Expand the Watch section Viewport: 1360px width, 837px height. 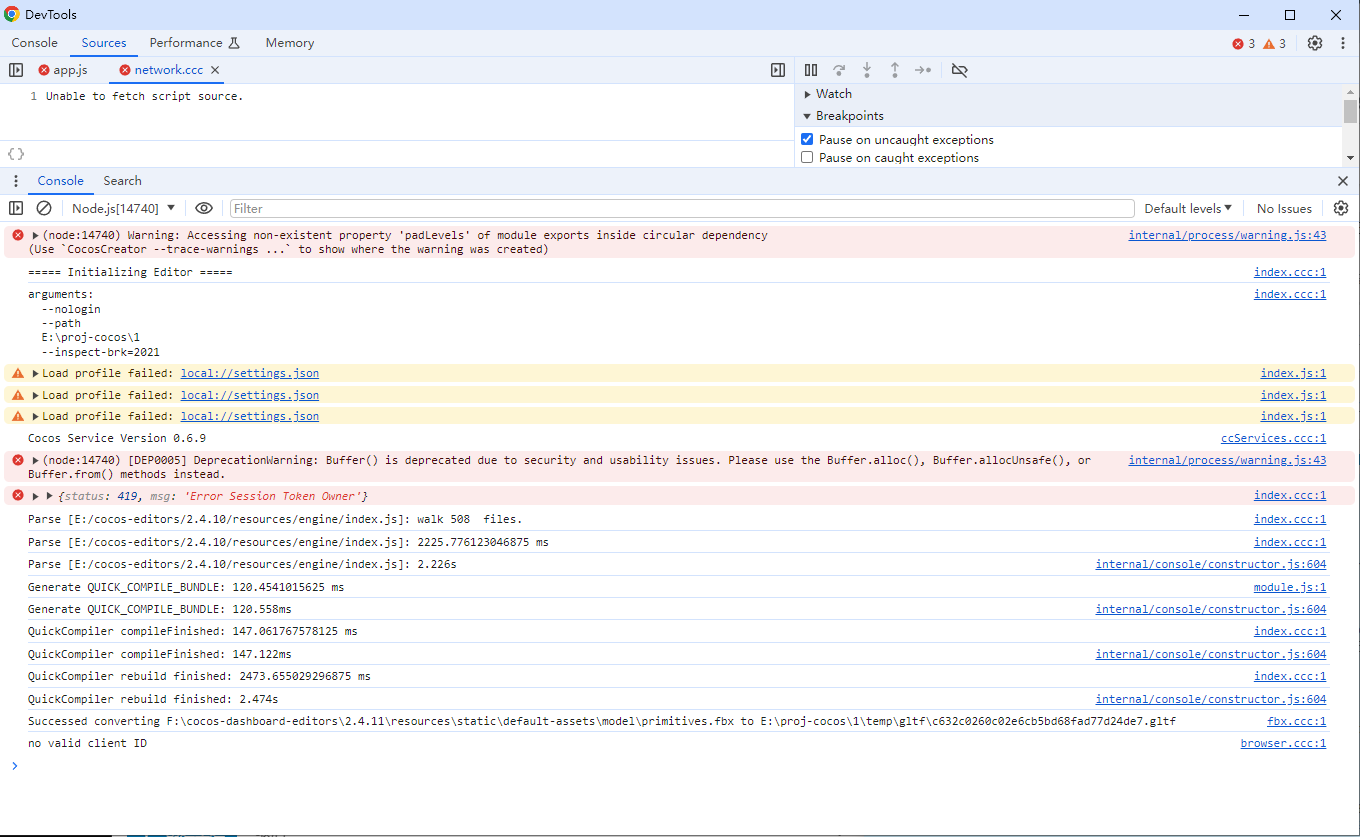[x=808, y=94]
